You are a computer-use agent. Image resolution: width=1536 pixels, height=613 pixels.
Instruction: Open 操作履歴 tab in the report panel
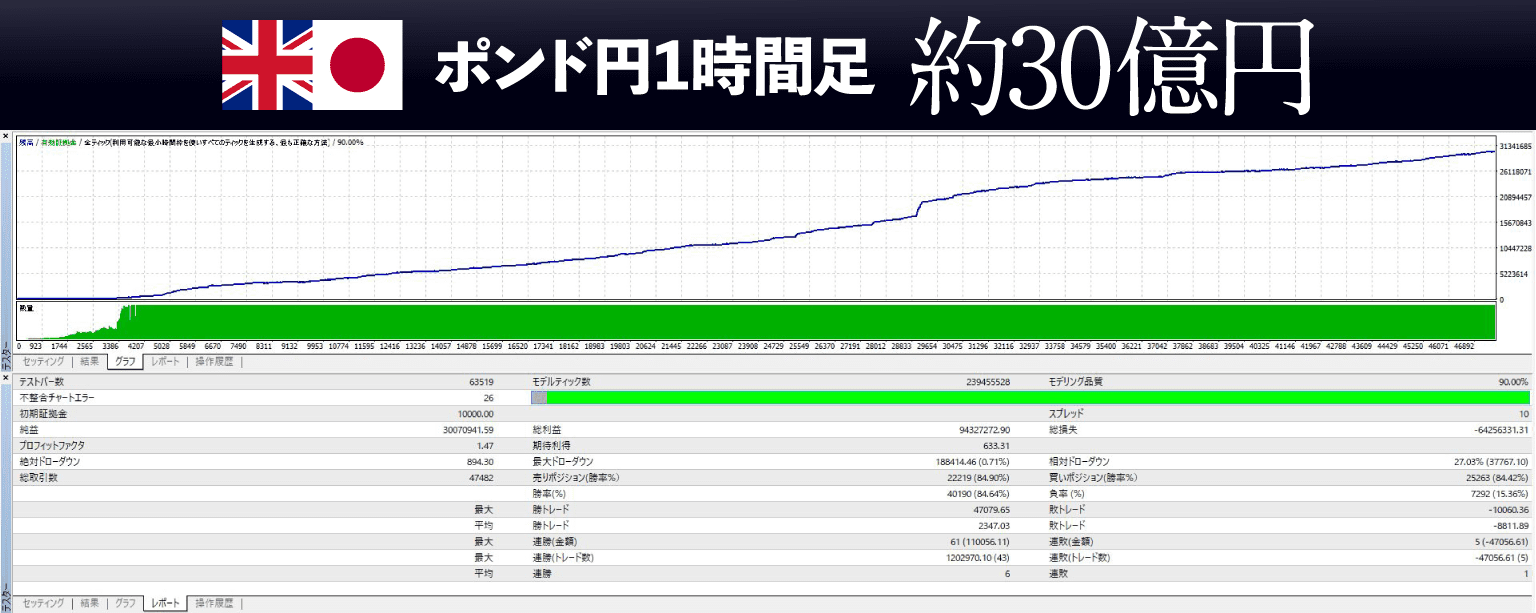point(214,603)
